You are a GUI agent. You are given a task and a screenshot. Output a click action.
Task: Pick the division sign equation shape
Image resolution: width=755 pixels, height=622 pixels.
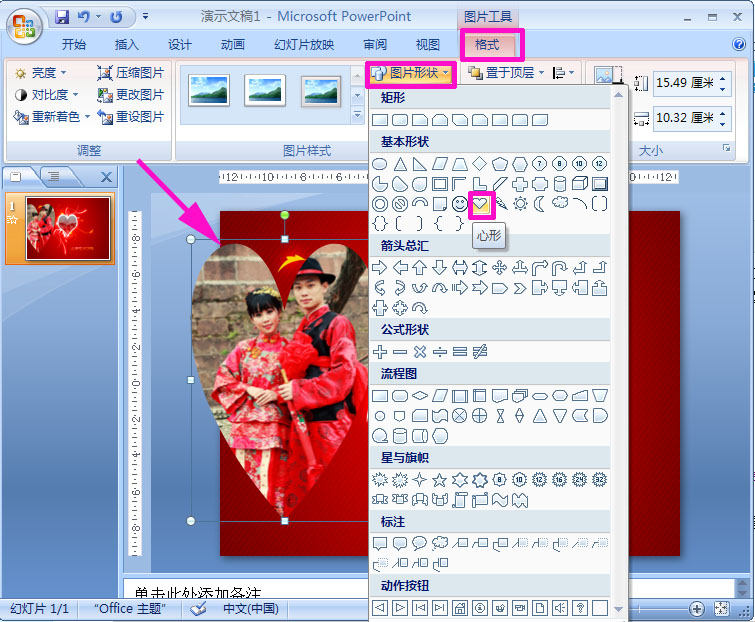coord(439,351)
